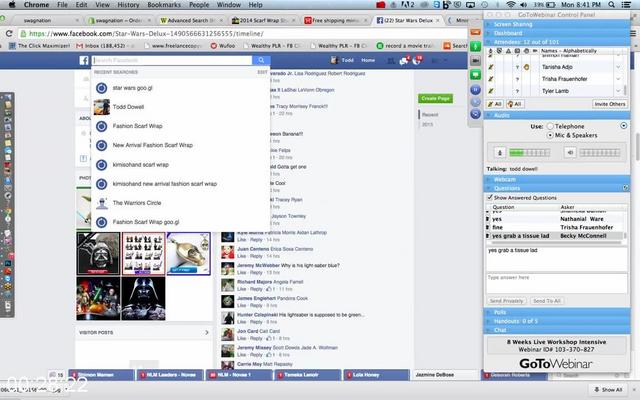Viewport: 640px width, 400px height.
Task: Click the Type answer here field
Action: click(x=557, y=283)
